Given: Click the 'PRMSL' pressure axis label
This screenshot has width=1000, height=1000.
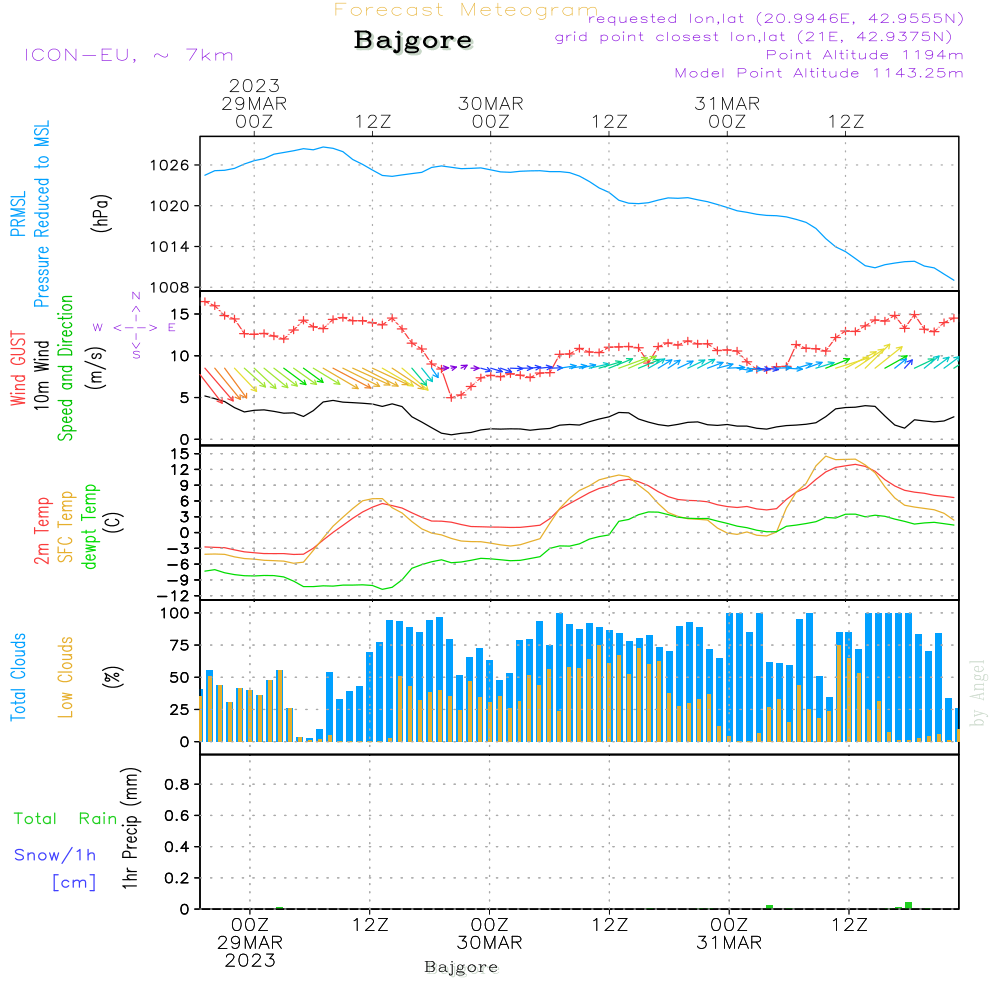Looking at the screenshot, I should (18, 214).
